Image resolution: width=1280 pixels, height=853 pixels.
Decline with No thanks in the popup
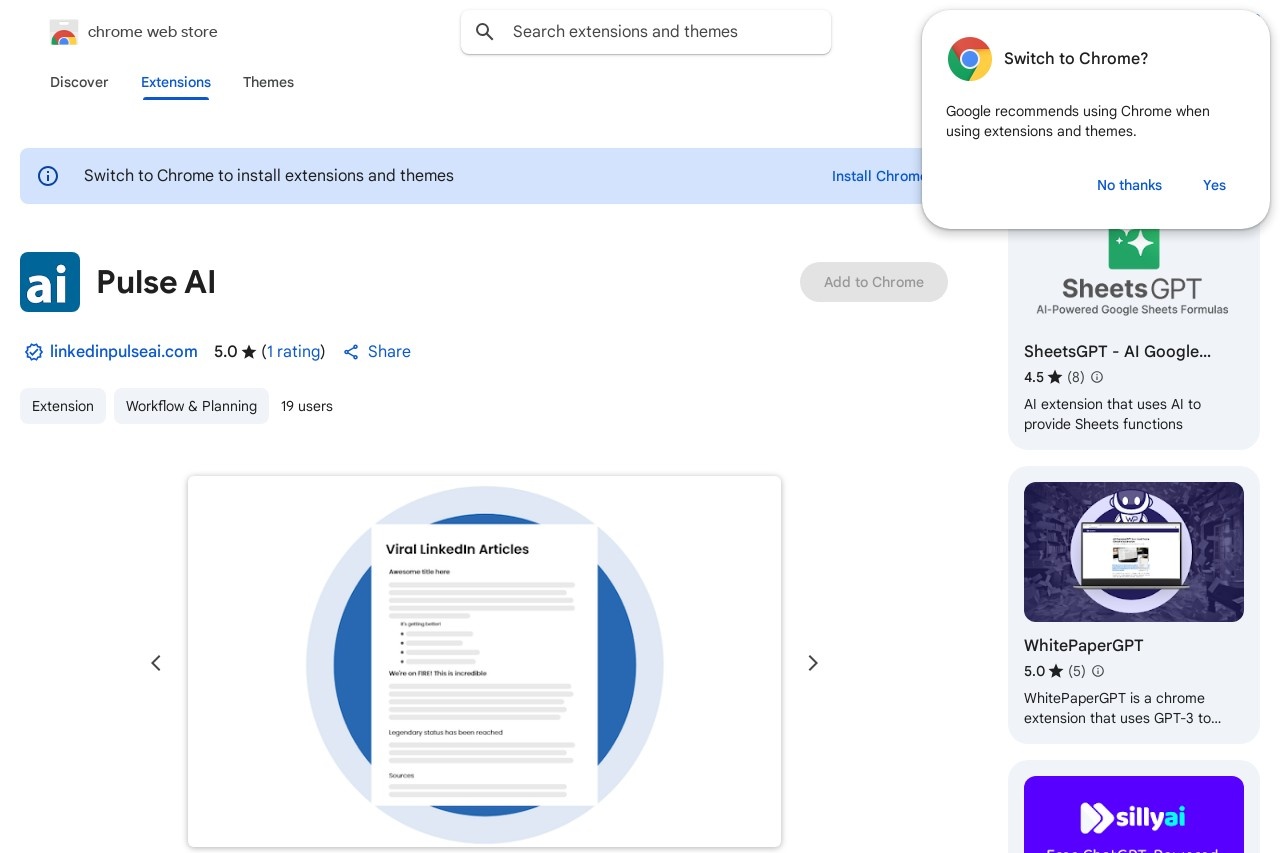point(1129,185)
